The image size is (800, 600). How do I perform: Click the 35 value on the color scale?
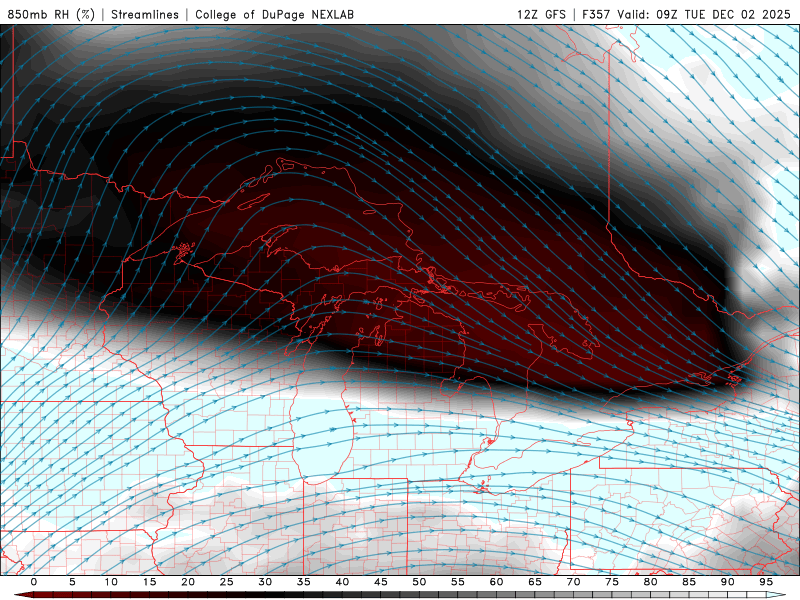pyautogui.click(x=303, y=582)
